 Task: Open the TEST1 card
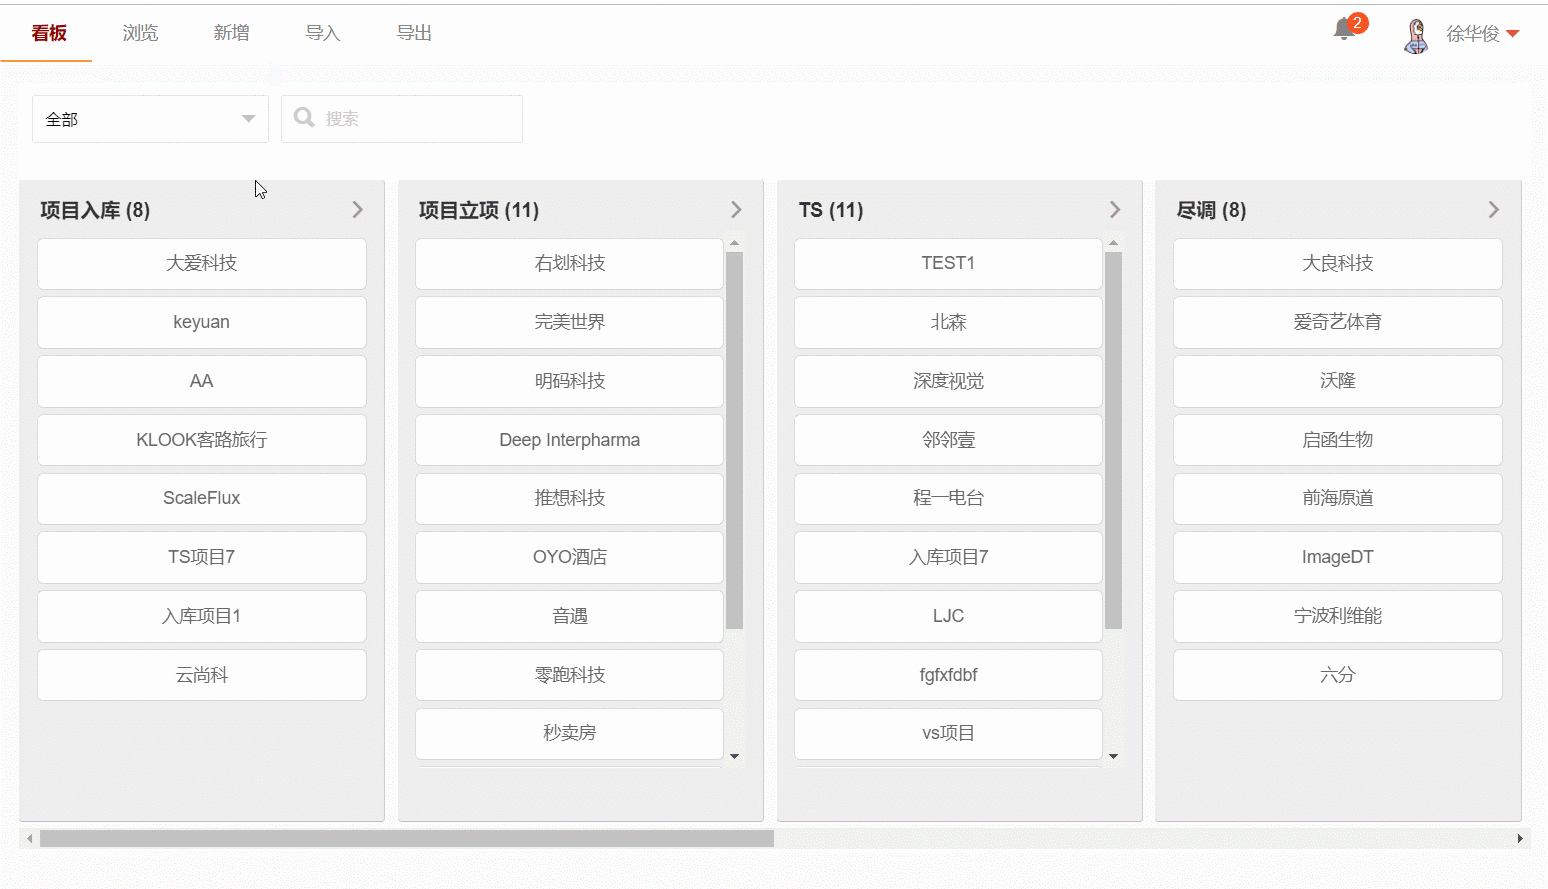pos(948,264)
